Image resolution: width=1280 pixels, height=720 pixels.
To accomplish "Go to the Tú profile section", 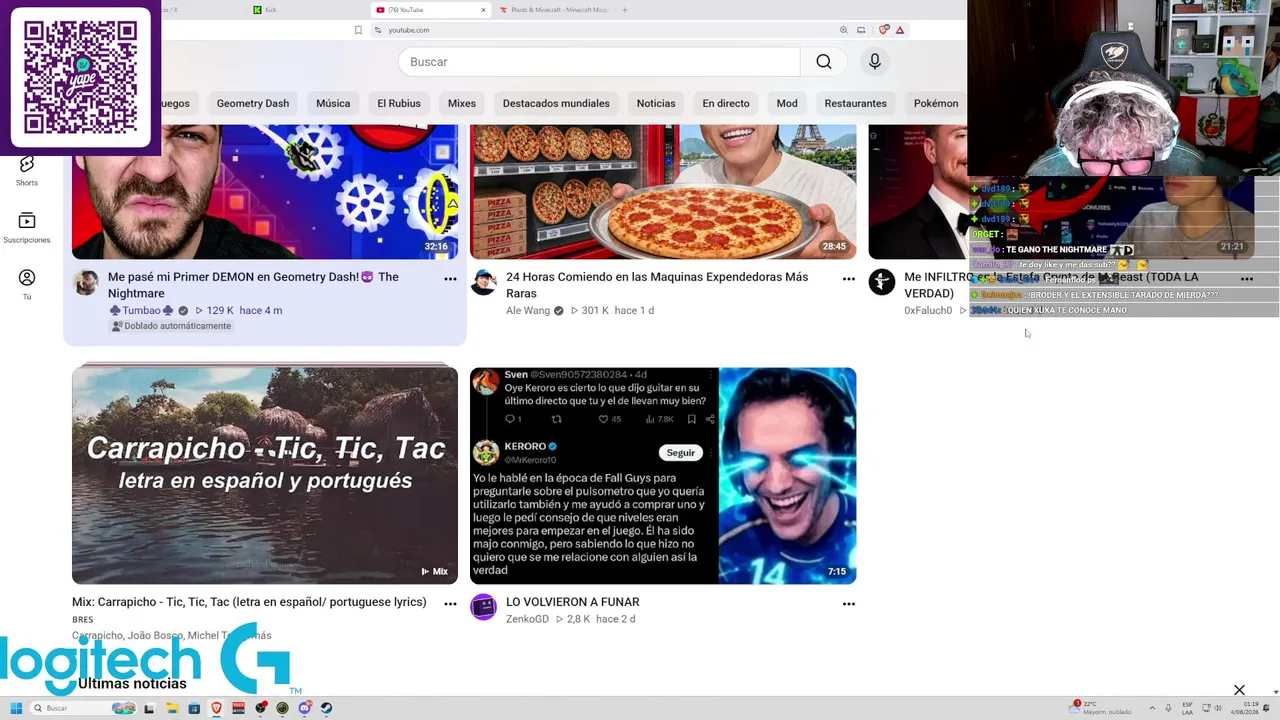I will (27, 284).
